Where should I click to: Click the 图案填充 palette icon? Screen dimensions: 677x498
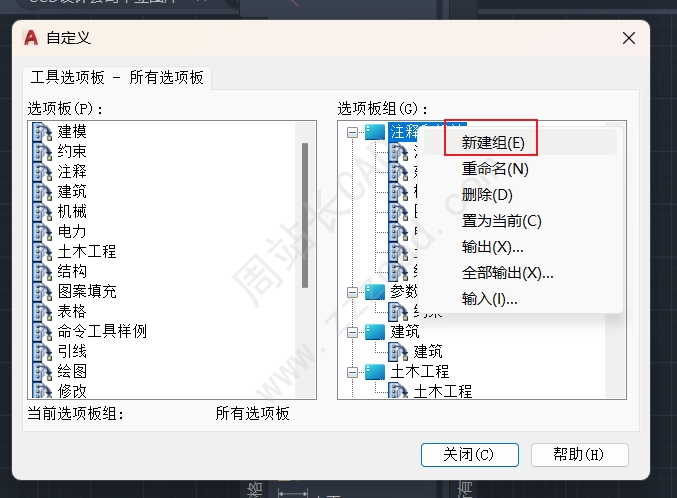click(42, 291)
